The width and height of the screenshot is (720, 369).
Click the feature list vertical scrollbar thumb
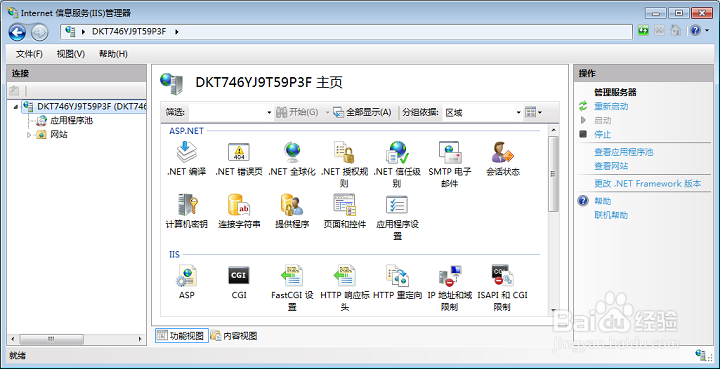[553, 174]
